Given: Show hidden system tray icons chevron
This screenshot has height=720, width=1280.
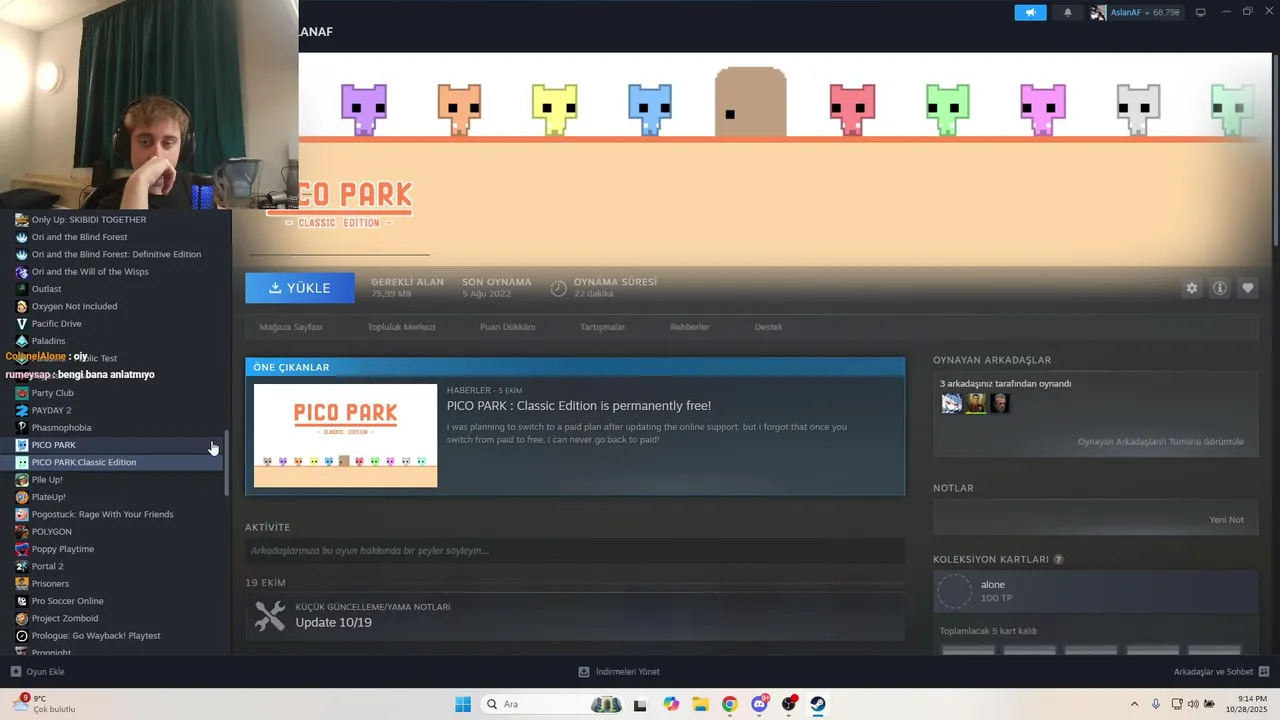Looking at the screenshot, I should pos(1134,704).
